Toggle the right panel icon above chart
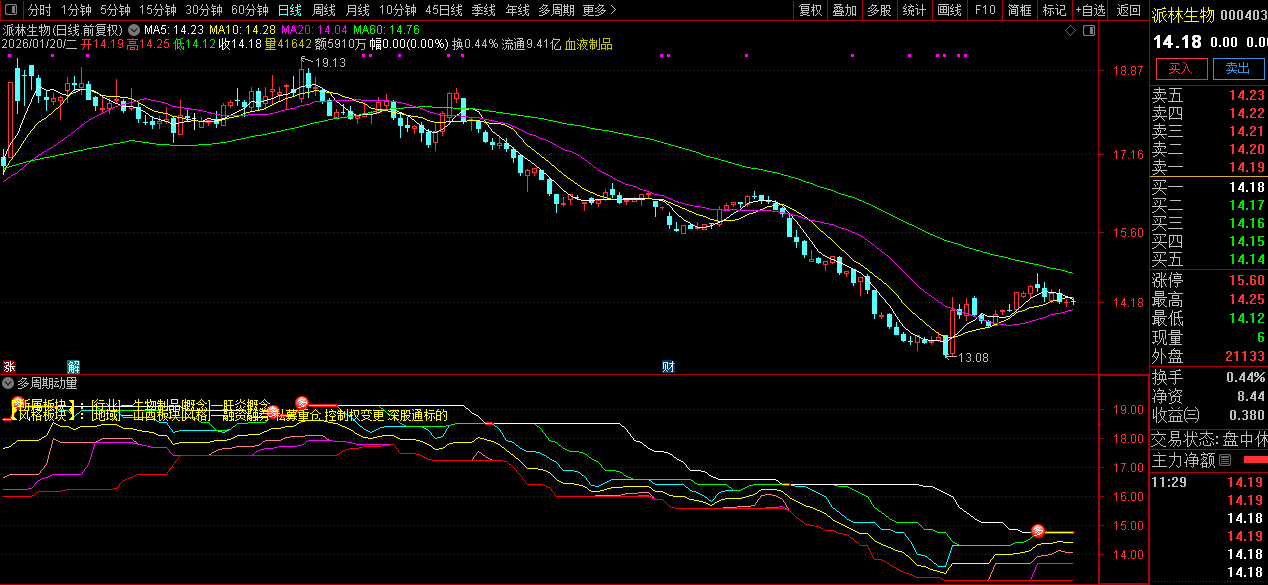The height and width of the screenshot is (585, 1268). 1087,31
